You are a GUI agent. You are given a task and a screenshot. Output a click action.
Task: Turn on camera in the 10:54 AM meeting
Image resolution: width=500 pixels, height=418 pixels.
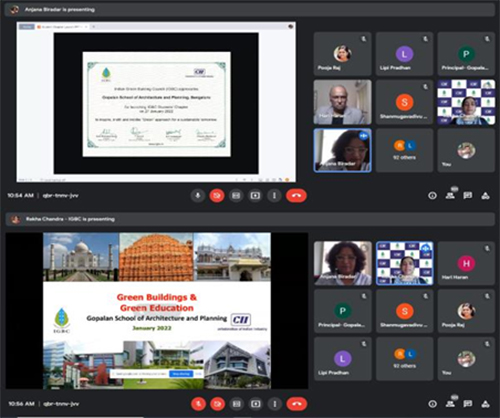coord(217,195)
